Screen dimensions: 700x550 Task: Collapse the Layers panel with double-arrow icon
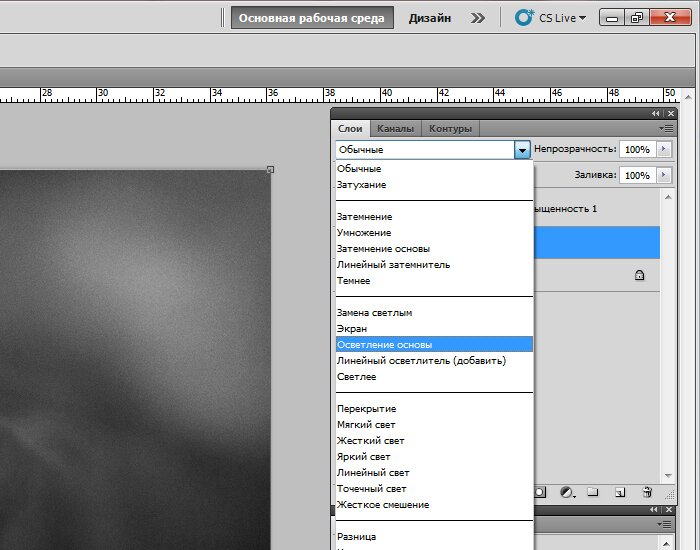657,114
